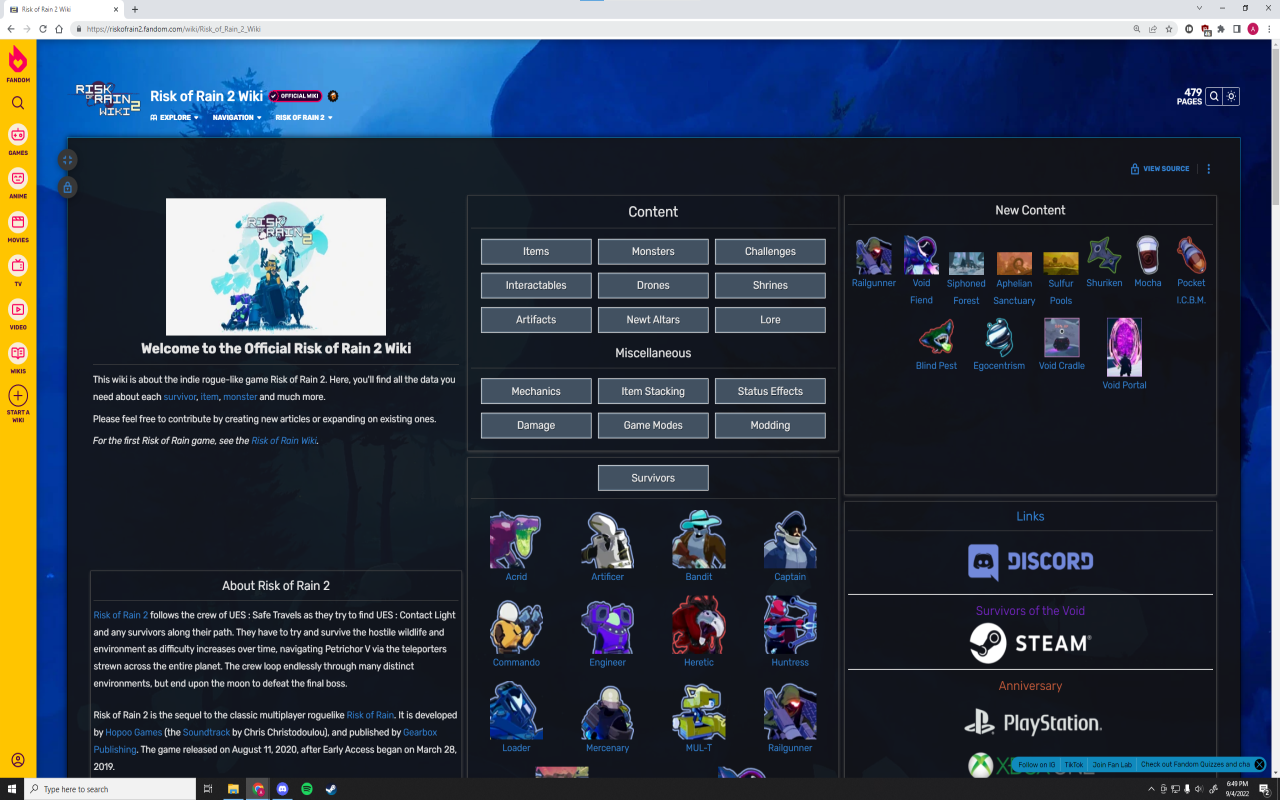The width and height of the screenshot is (1280, 800).
Task: Open the Items content page
Action: pos(536,251)
